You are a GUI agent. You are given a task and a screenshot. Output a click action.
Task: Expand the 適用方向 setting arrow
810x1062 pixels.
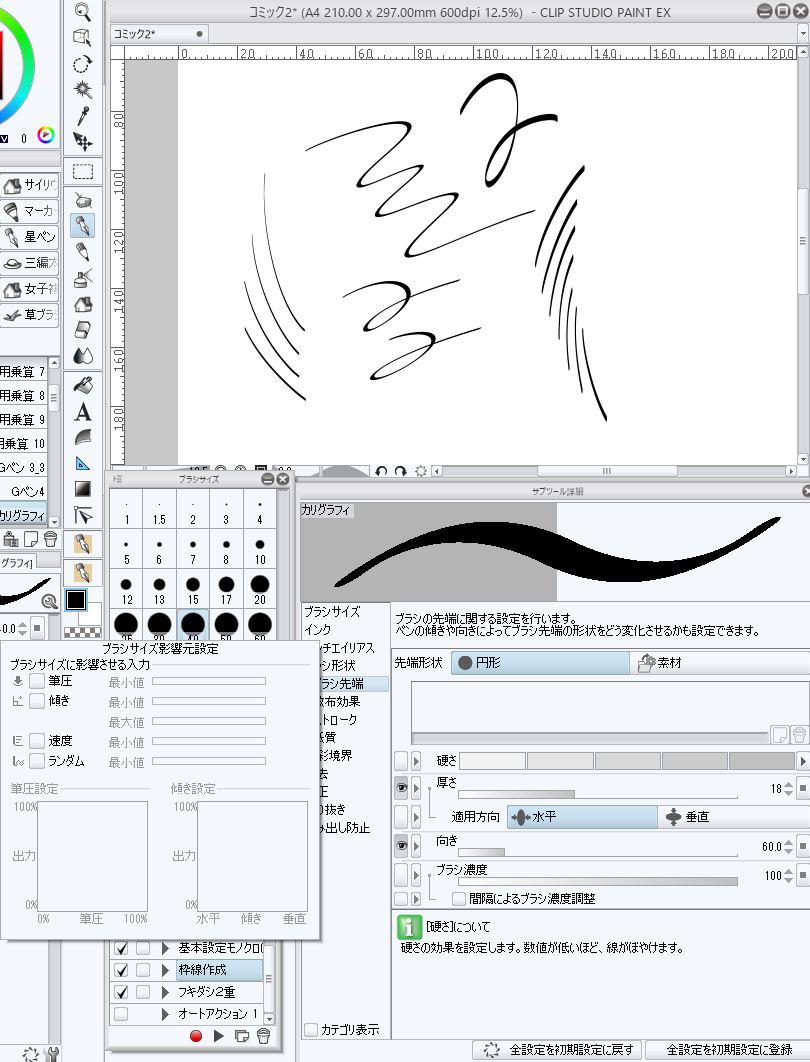click(417, 817)
